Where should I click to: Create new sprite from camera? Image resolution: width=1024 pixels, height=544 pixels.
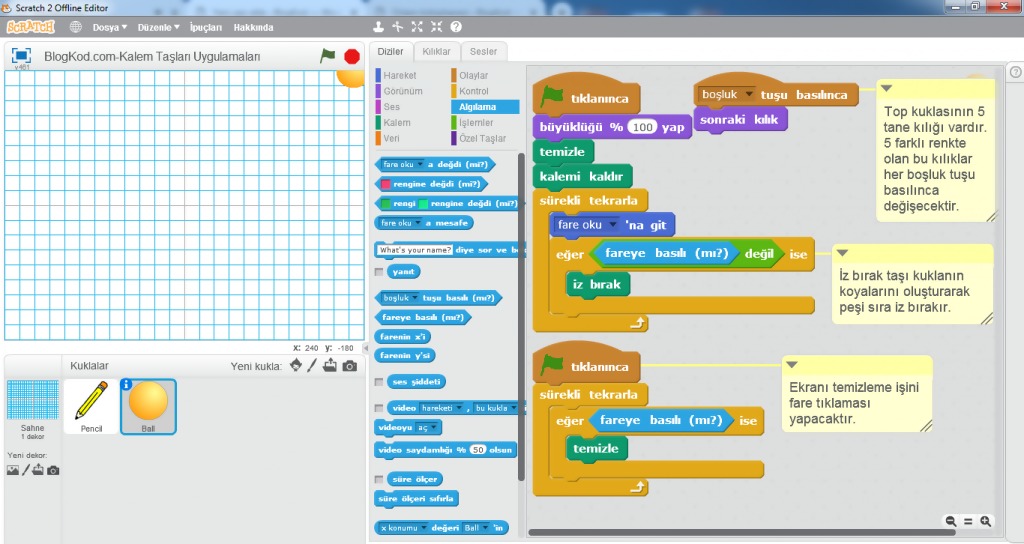(x=350, y=366)
